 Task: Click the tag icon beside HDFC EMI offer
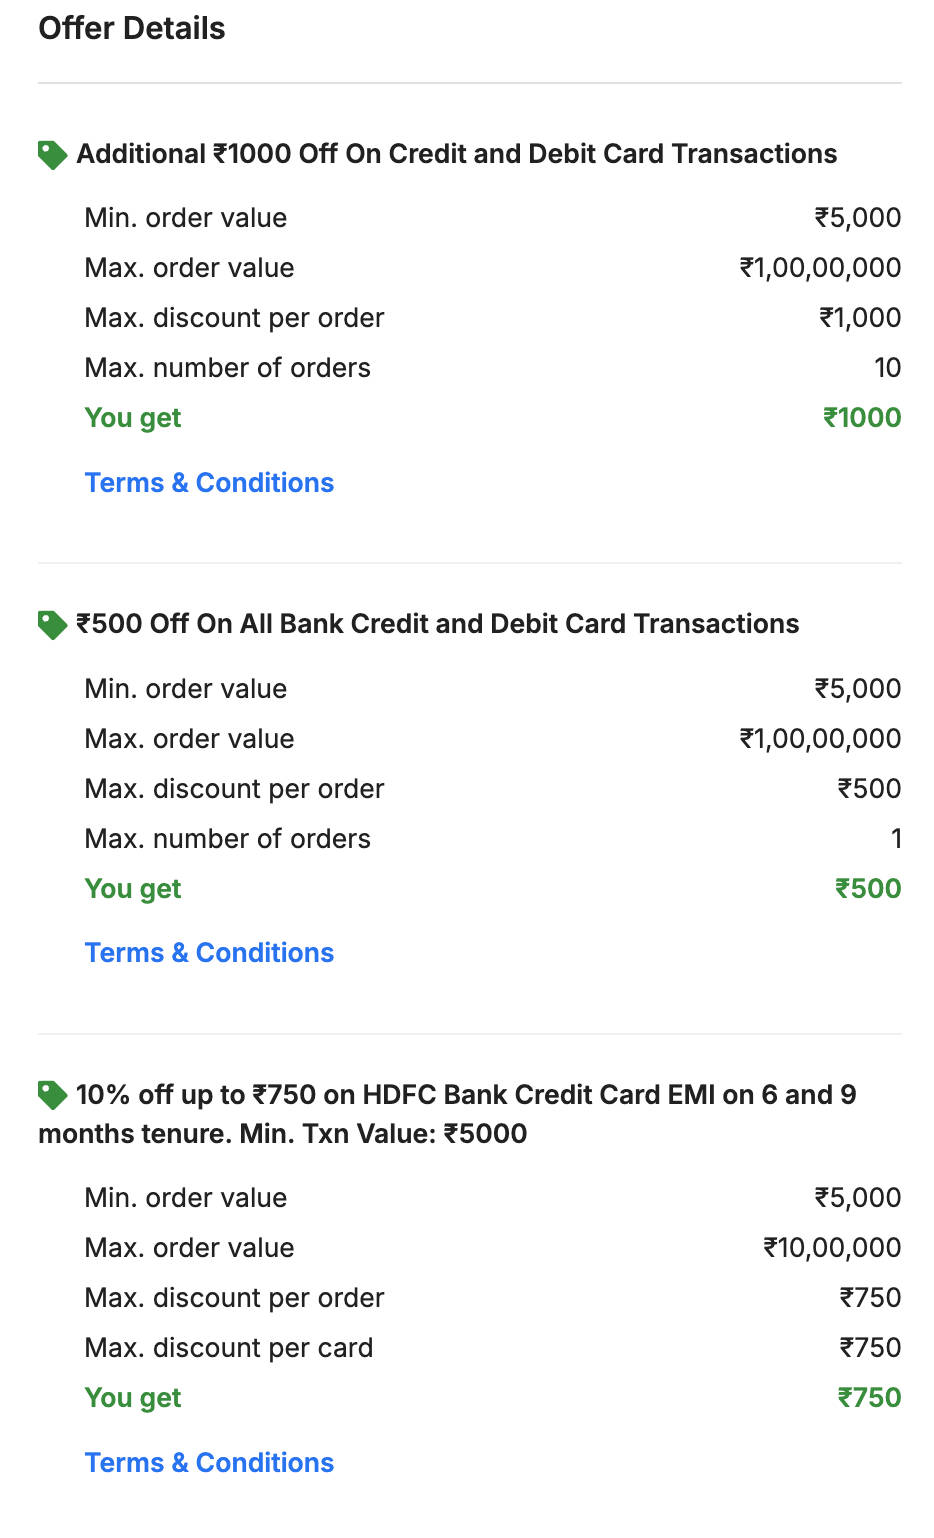tap(52, 1095)
